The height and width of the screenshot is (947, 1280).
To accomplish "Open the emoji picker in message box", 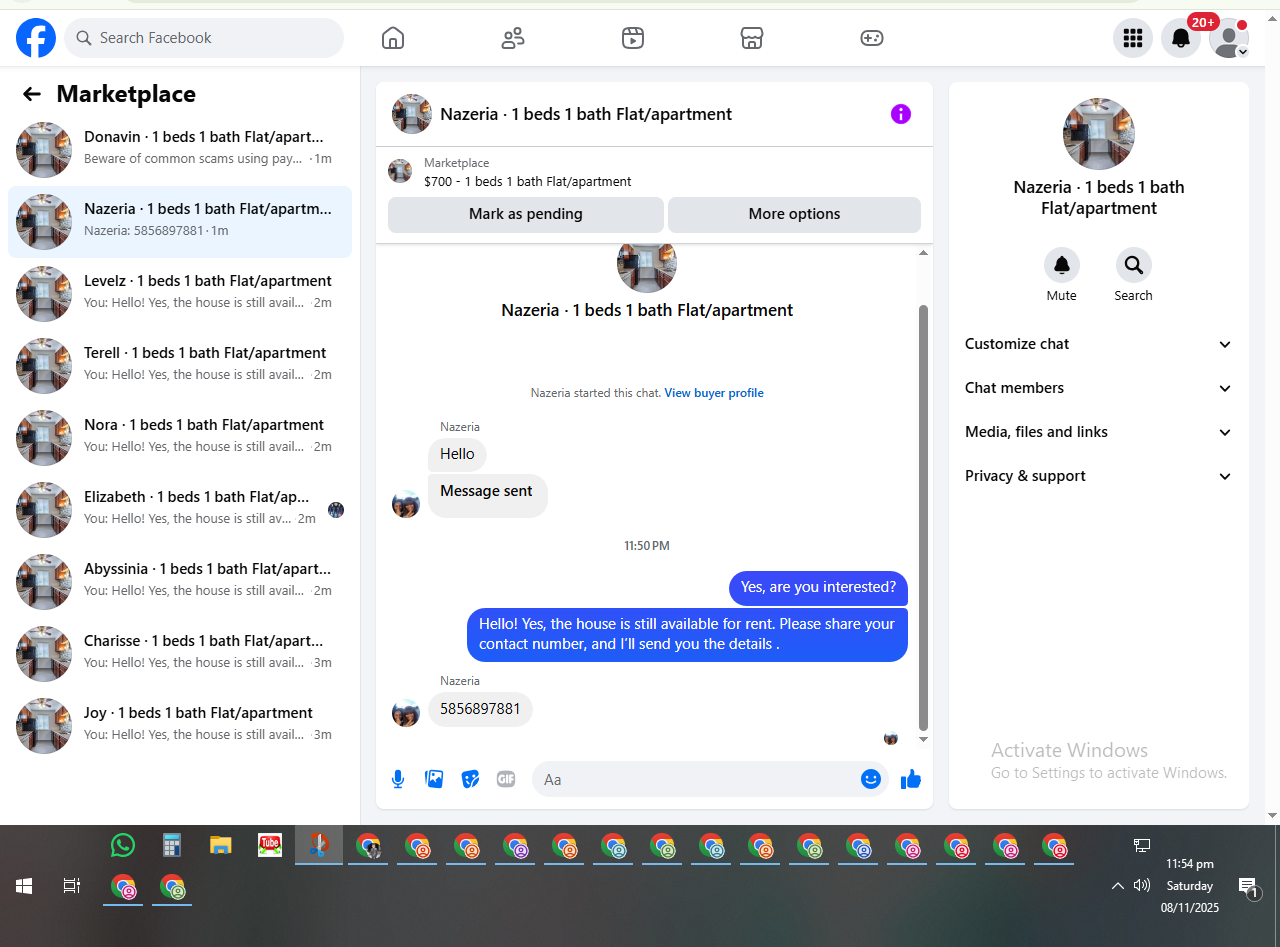I will (871, 779).
